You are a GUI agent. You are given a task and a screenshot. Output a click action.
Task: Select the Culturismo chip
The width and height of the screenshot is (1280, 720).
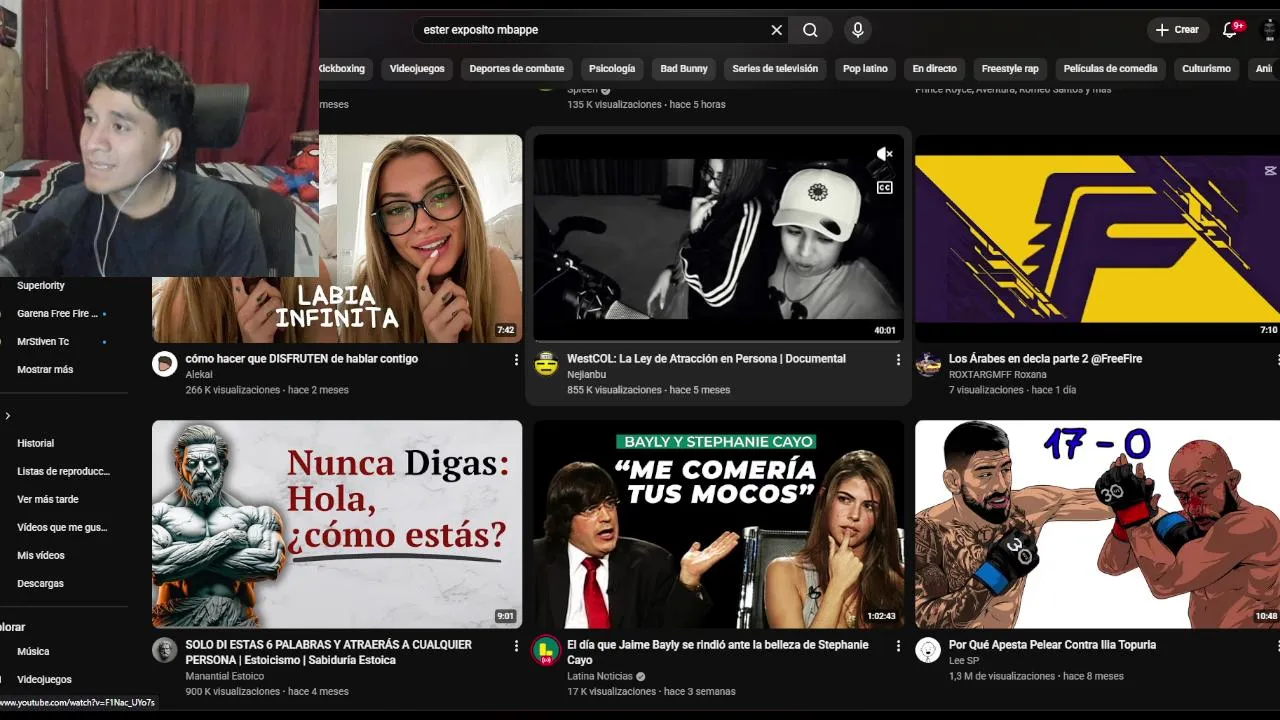[x=1206, y=69]
